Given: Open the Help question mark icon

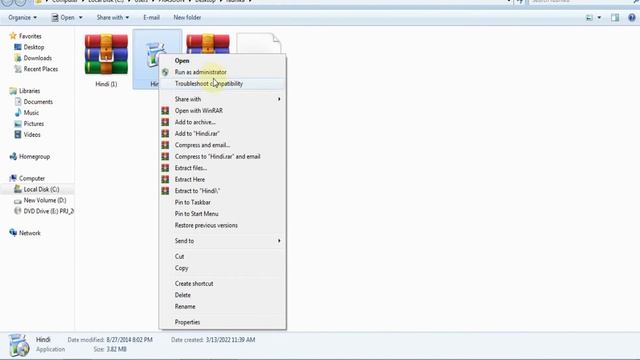Looking at the screenshot, I should coord(632,18).
